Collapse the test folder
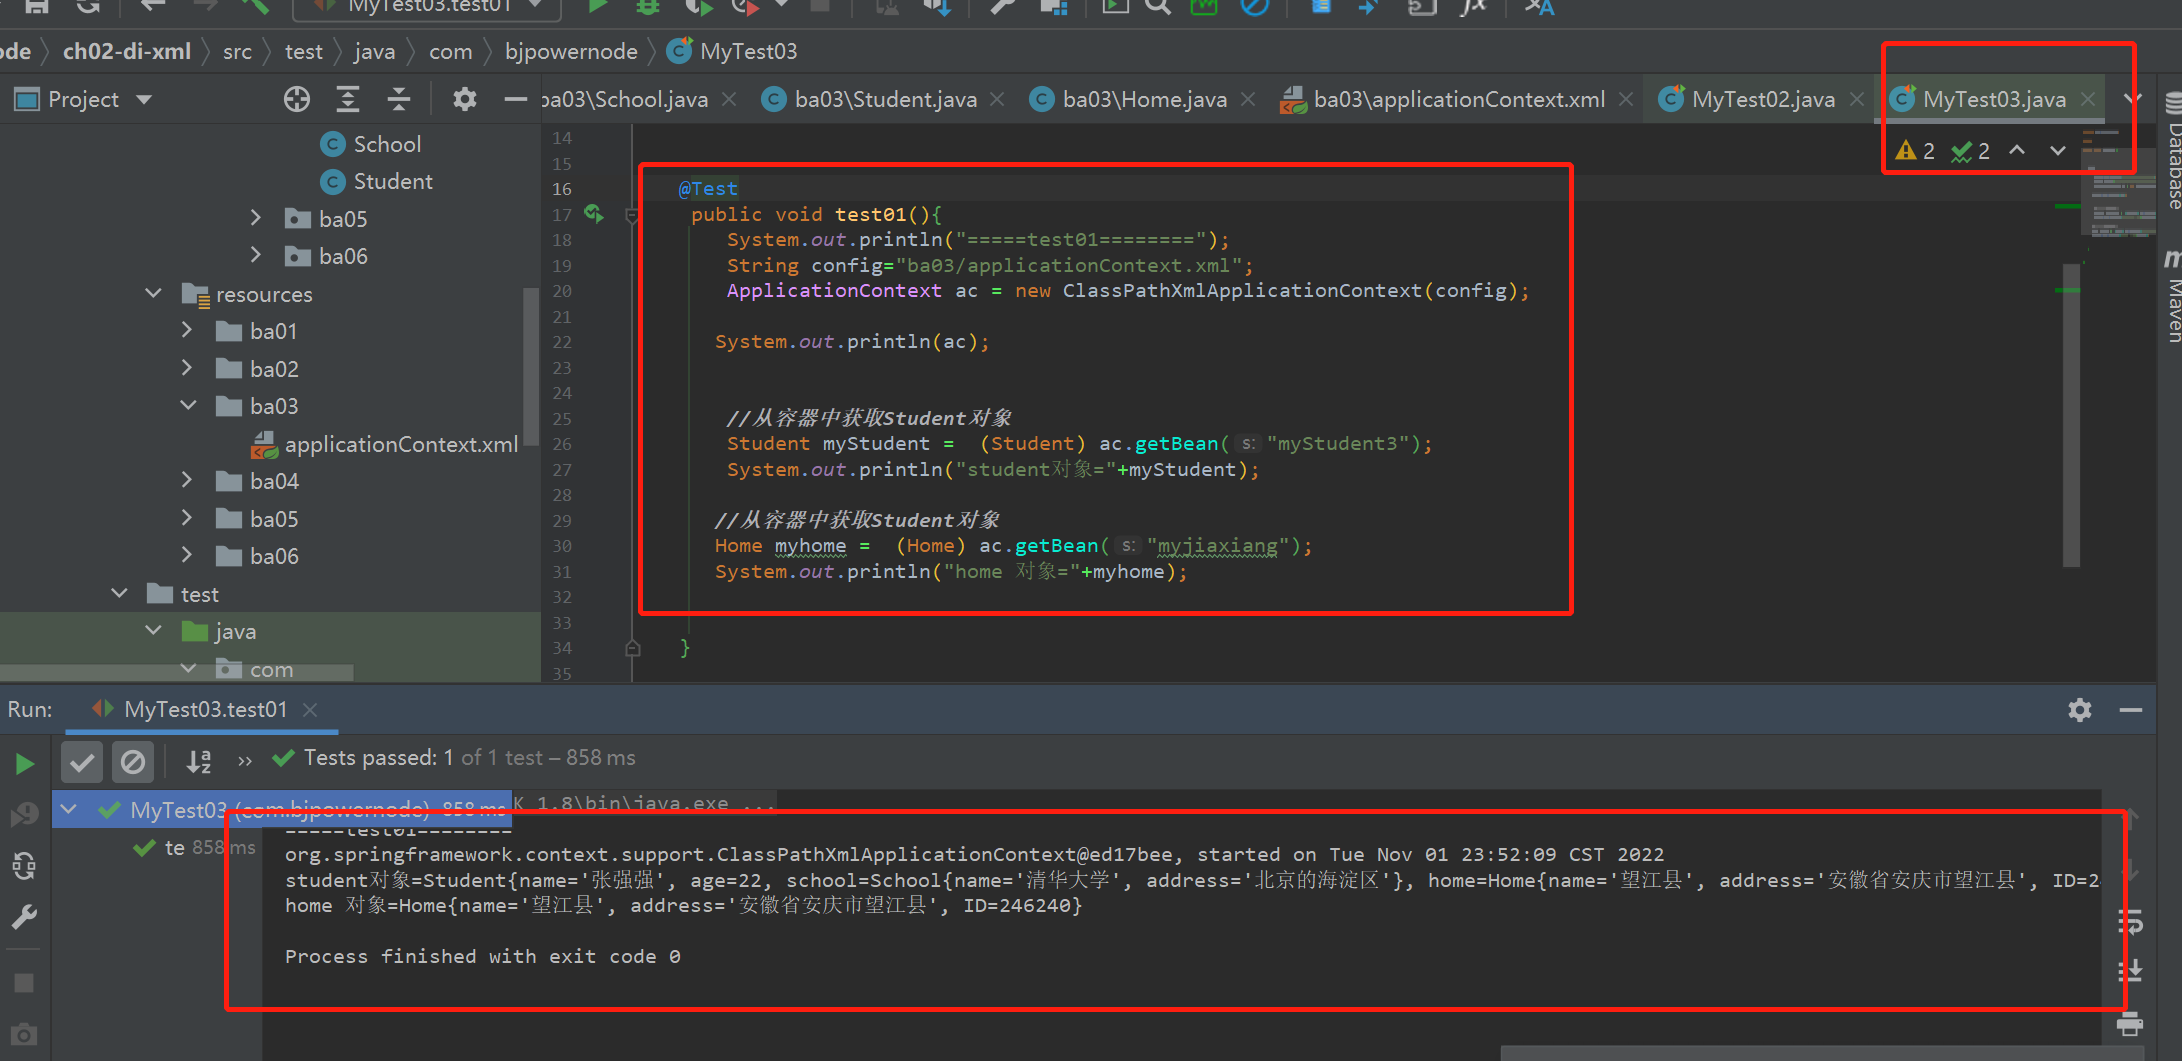This screenshot has height=1061, width=2182. click(119, 593)
